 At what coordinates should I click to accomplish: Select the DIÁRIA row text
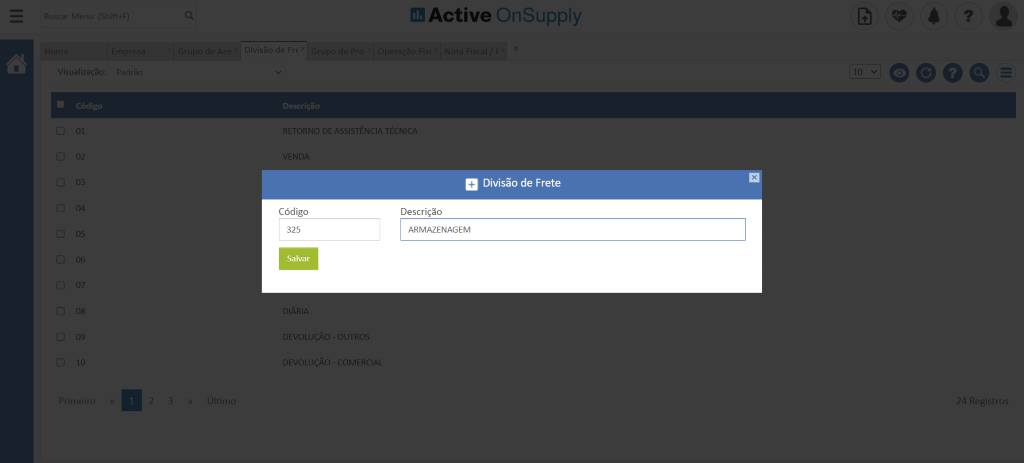click(295, 311)
